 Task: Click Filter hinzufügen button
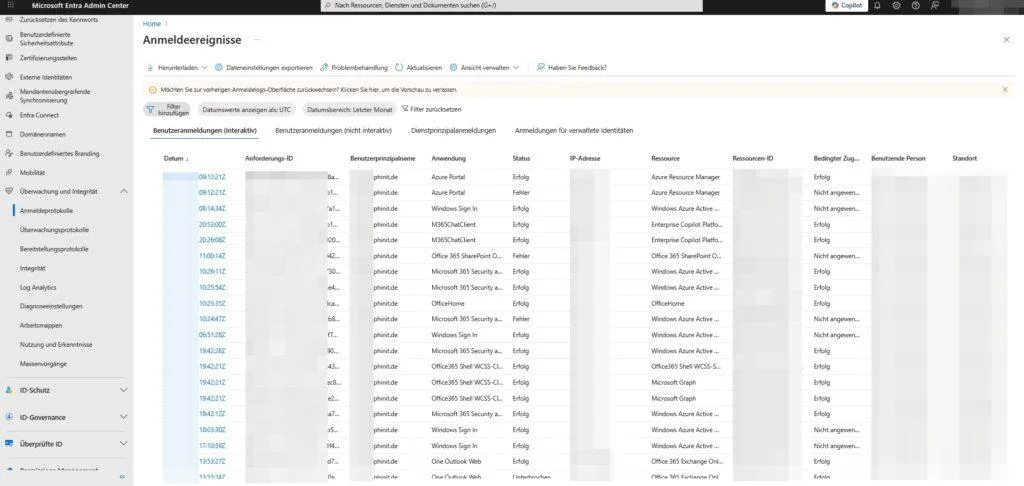click(168, 109)
